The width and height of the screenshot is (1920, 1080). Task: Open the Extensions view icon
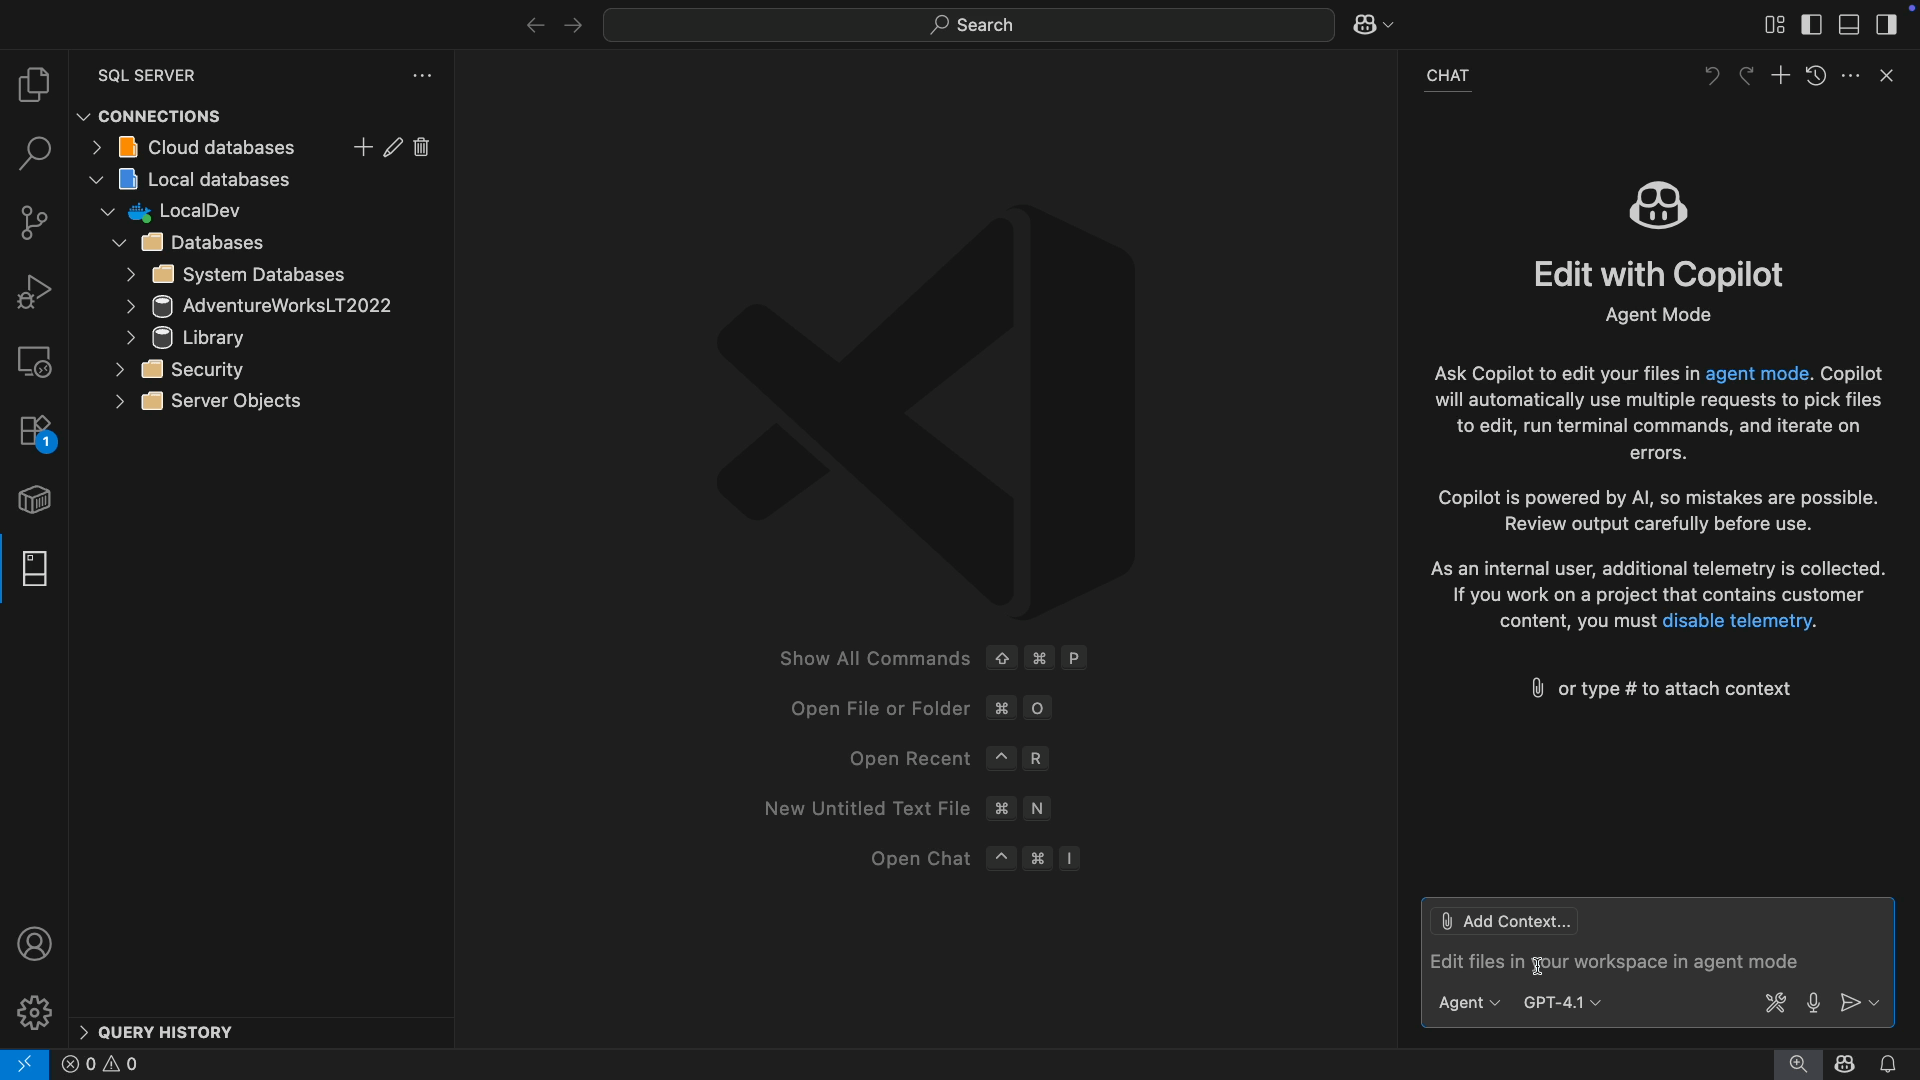pos(34,432)
